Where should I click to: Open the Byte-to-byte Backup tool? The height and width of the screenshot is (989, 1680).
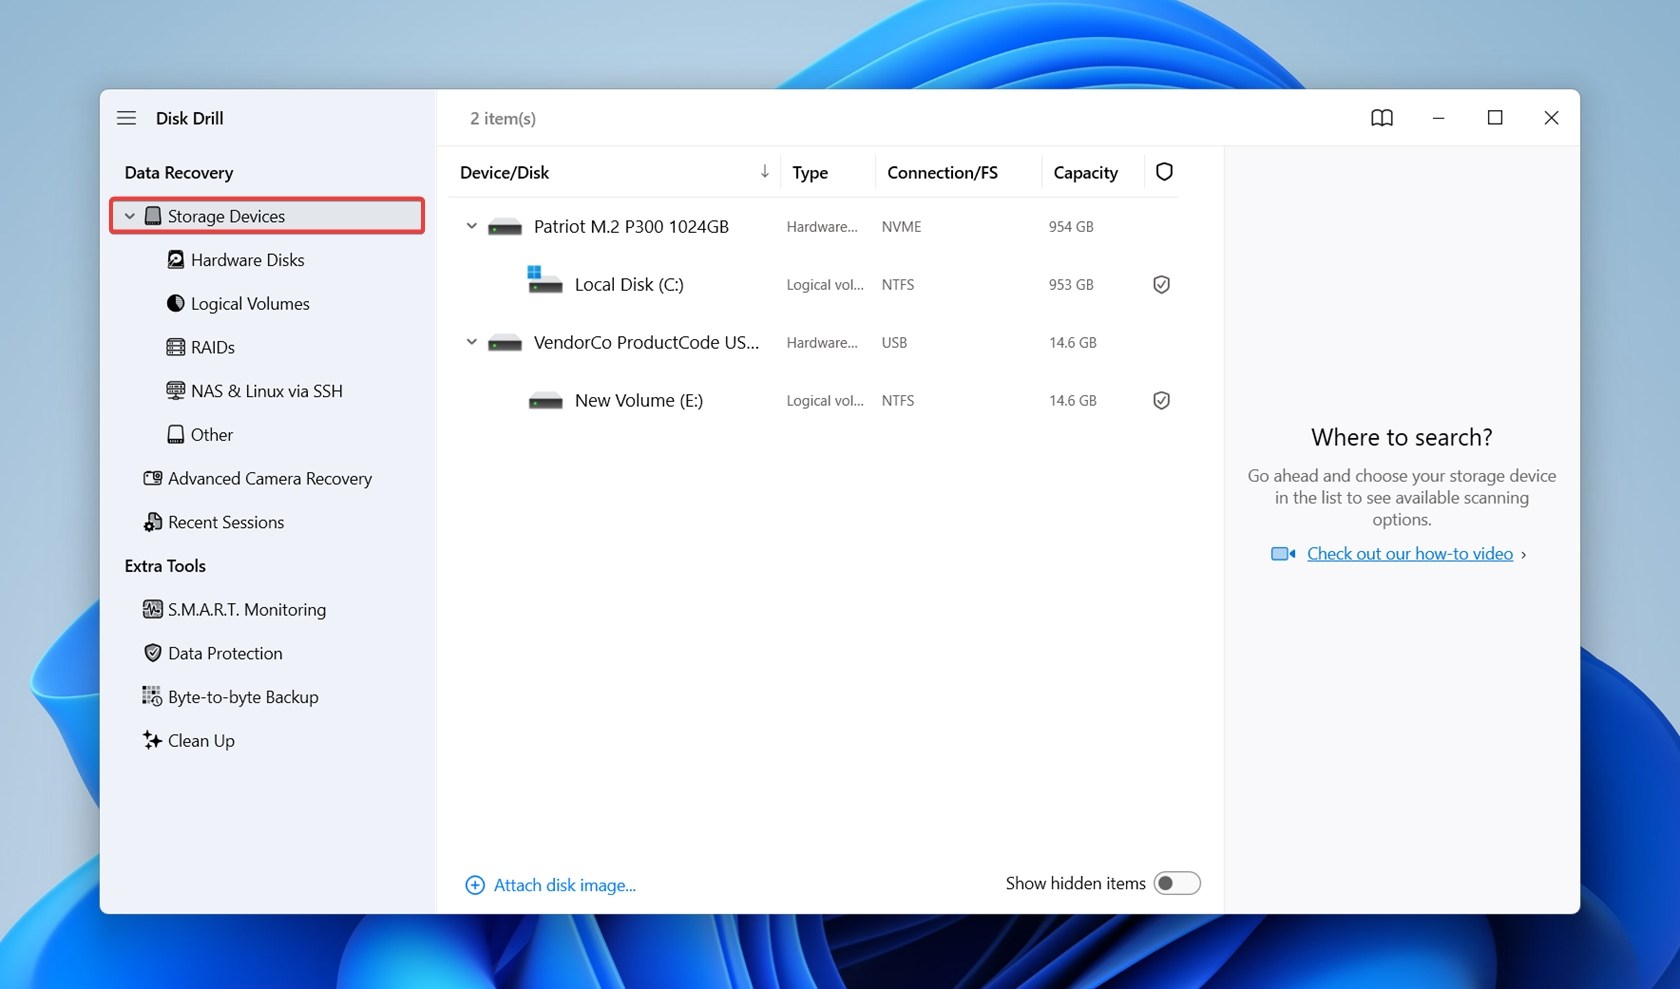click(x=242, y=696)
